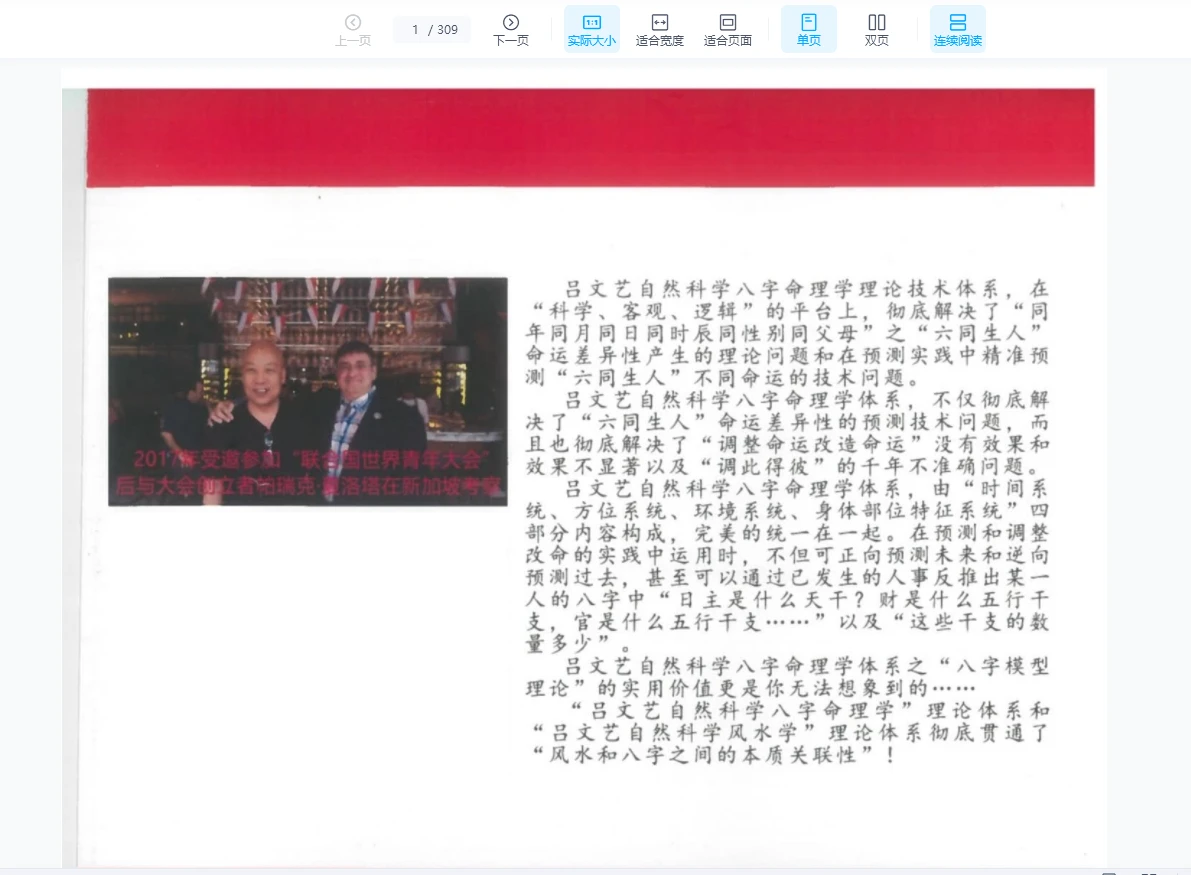Enable 单页 single page layout
This screenshot has width=1191, height=875.
(809, 30)
